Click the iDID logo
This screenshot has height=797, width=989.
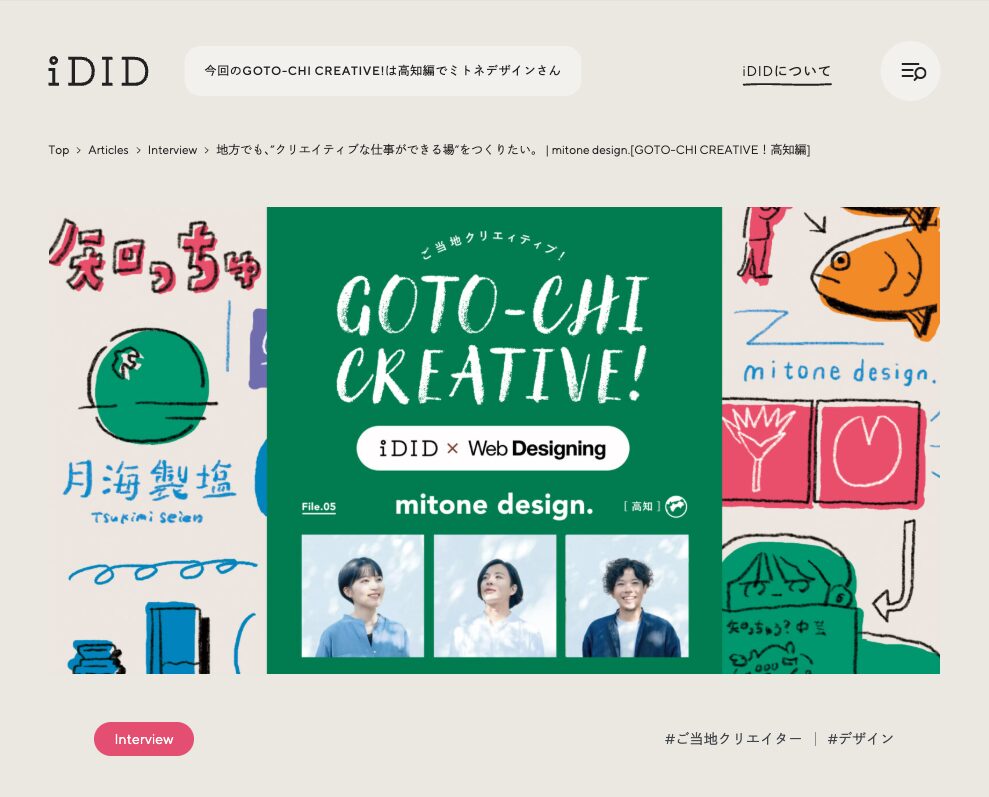tap(98, 71)
